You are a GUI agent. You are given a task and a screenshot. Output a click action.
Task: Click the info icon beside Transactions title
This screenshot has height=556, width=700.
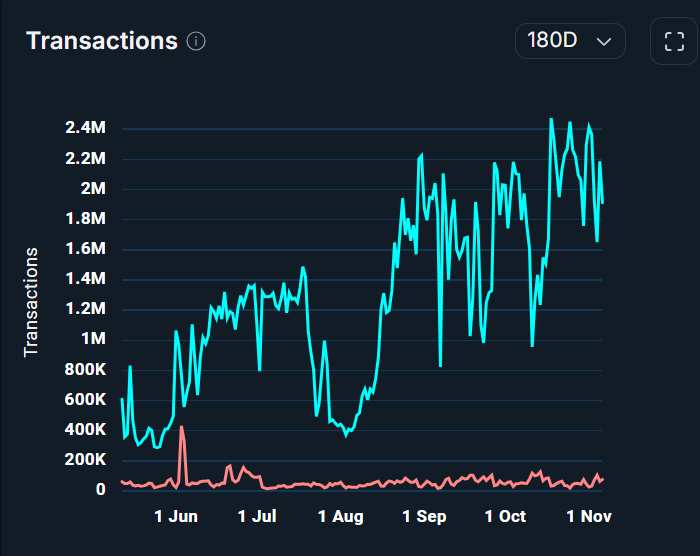pos(196,41)
